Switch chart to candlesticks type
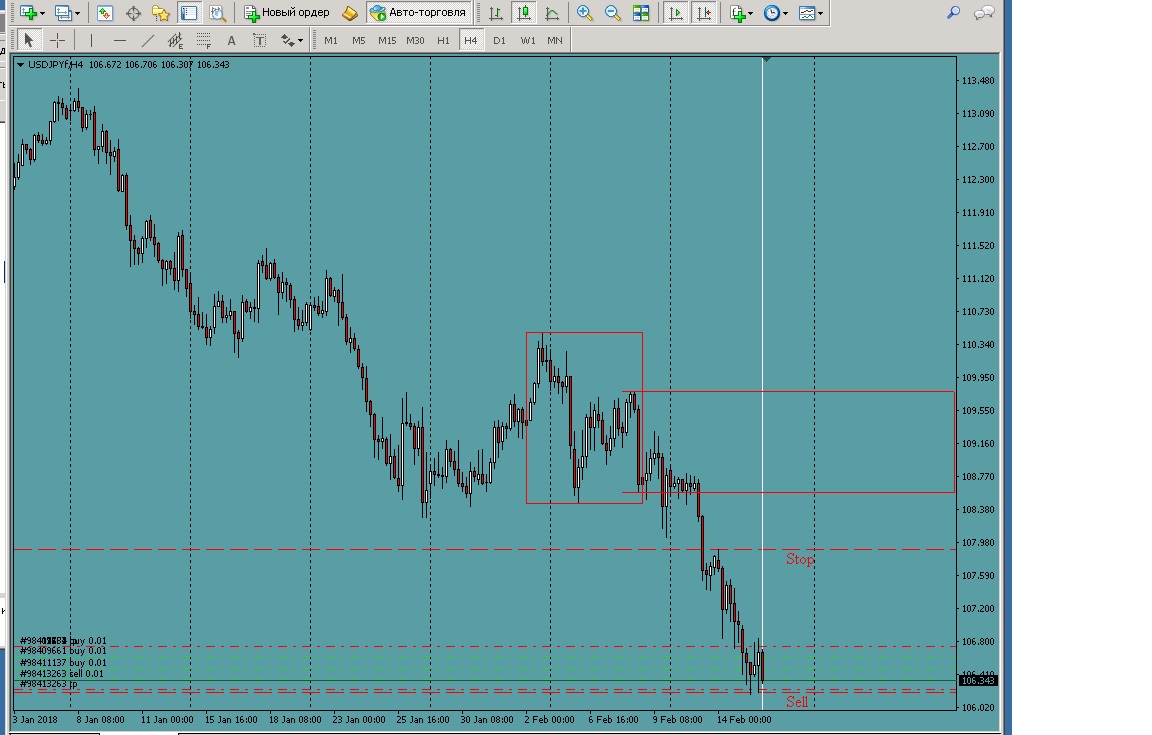 524,12
